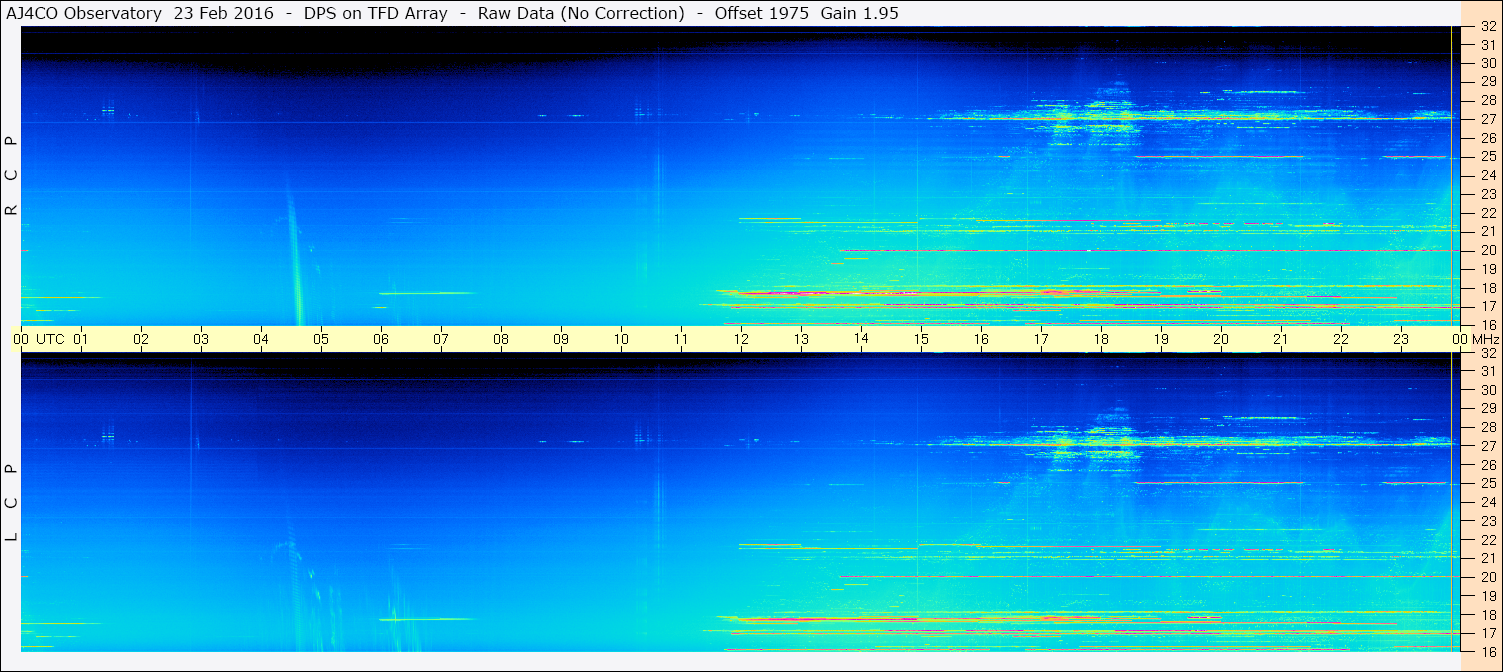
Task: Click 28 MHz tick in RCP panel
Action: (1487, 101)
